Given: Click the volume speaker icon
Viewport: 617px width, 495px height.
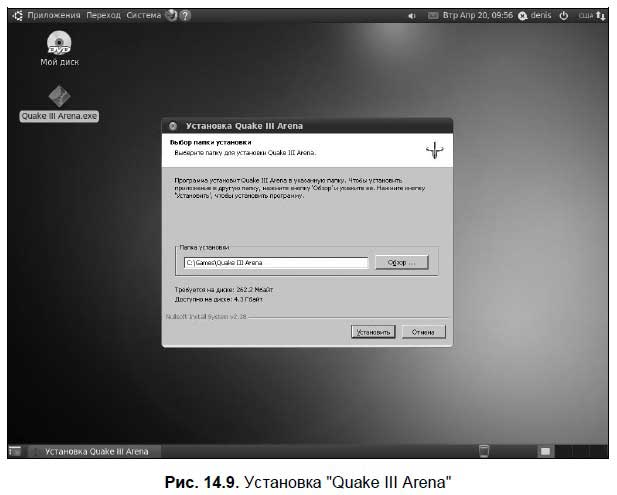Looking at the screenshot, I should [412, 16].
